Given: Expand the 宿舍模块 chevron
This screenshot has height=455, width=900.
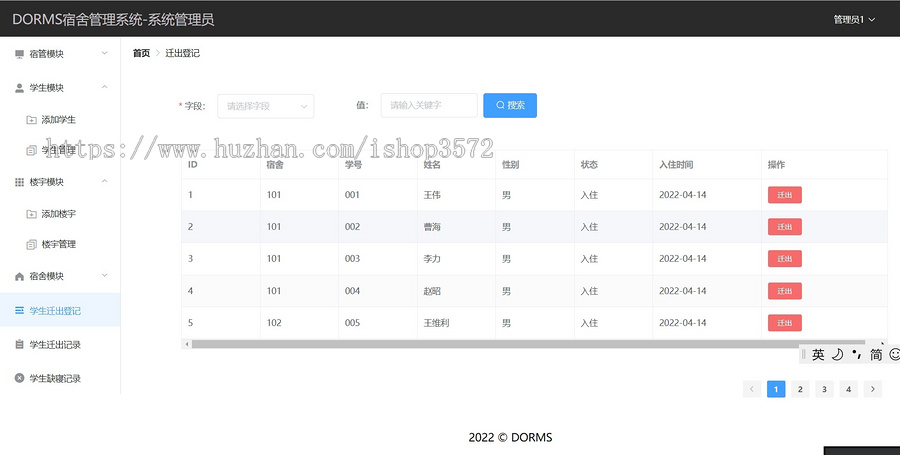Looking at the screenshot, I should tap(104, 275).
